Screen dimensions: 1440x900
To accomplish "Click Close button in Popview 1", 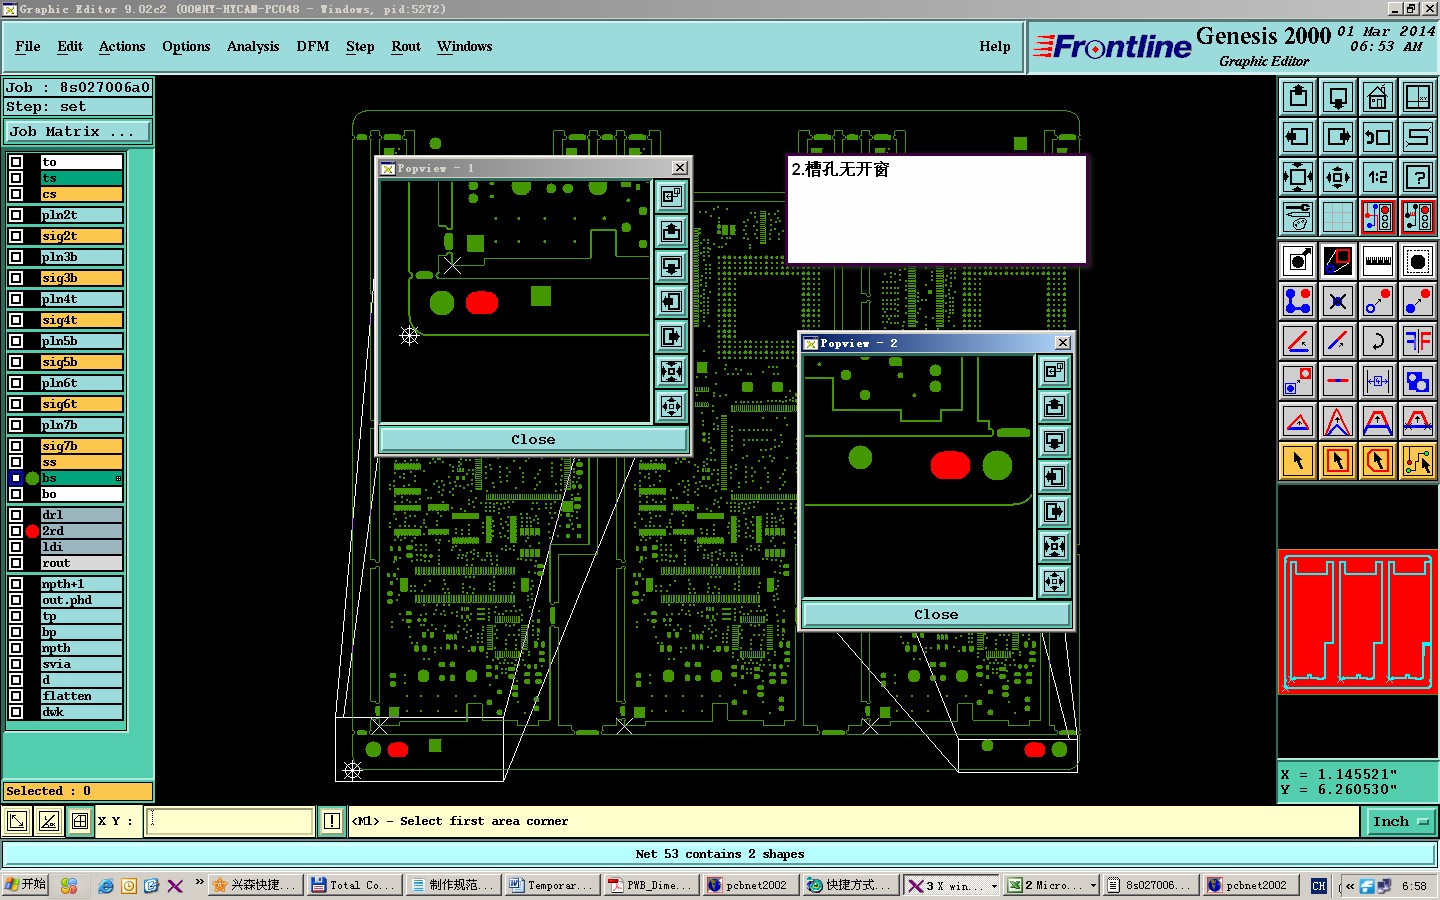I will 533,439.
